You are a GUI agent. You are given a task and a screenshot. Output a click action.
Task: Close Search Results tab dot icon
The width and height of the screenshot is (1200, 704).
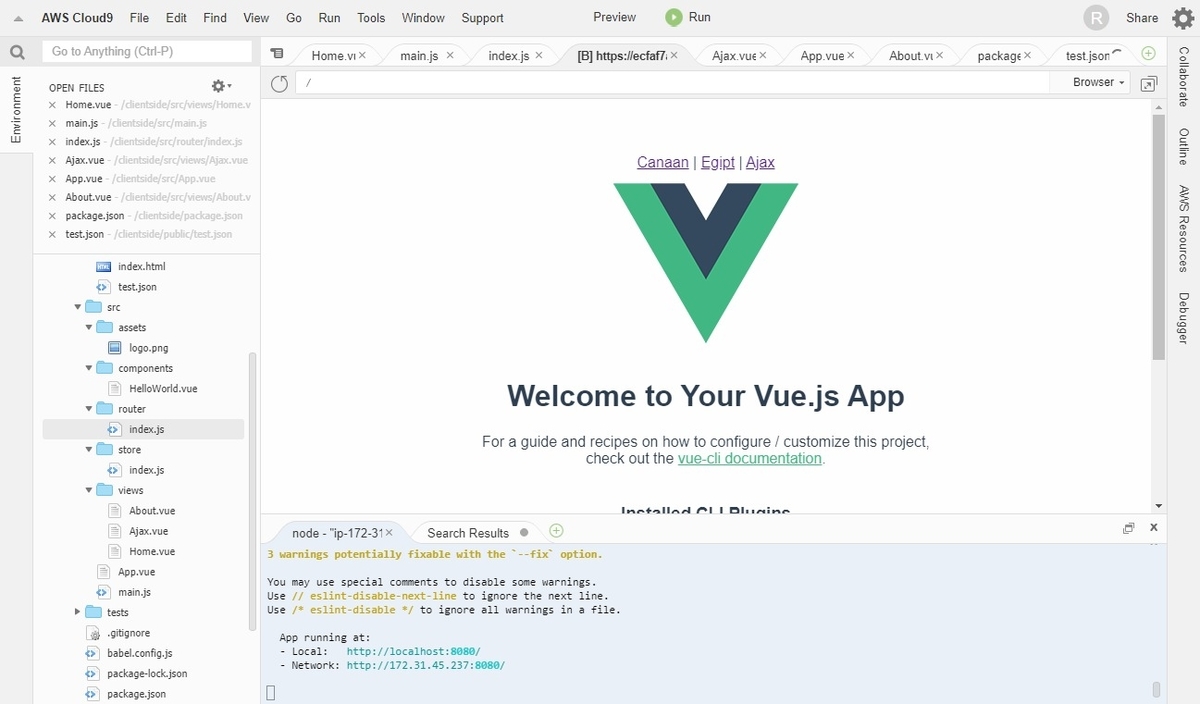[524, 533]
